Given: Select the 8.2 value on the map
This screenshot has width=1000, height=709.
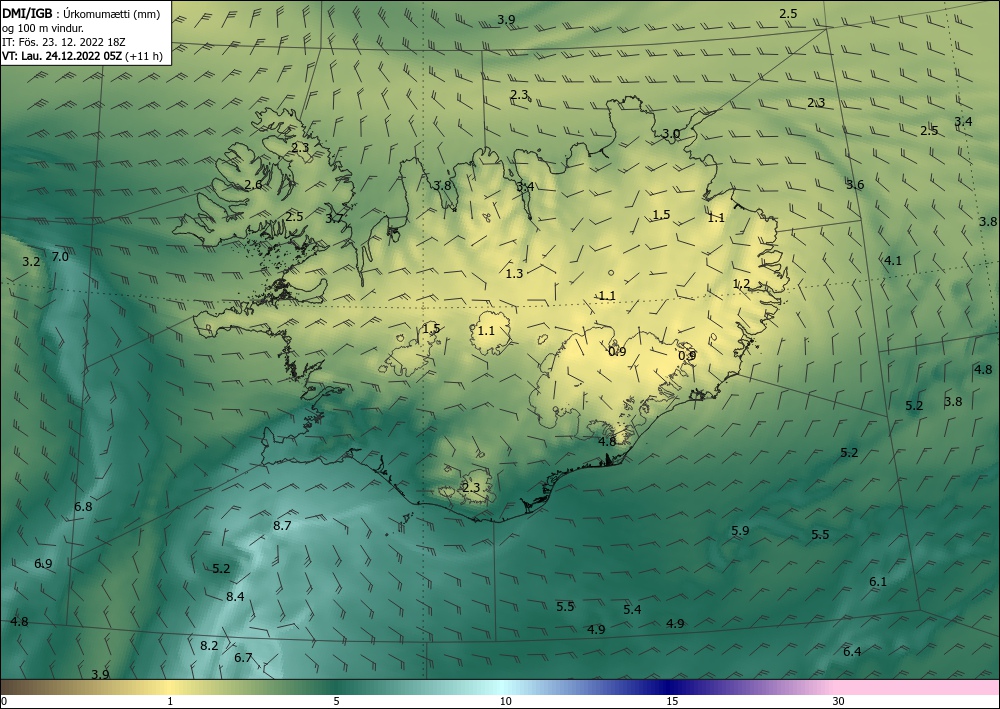Looking at the screenshot, I should point(209,646).
